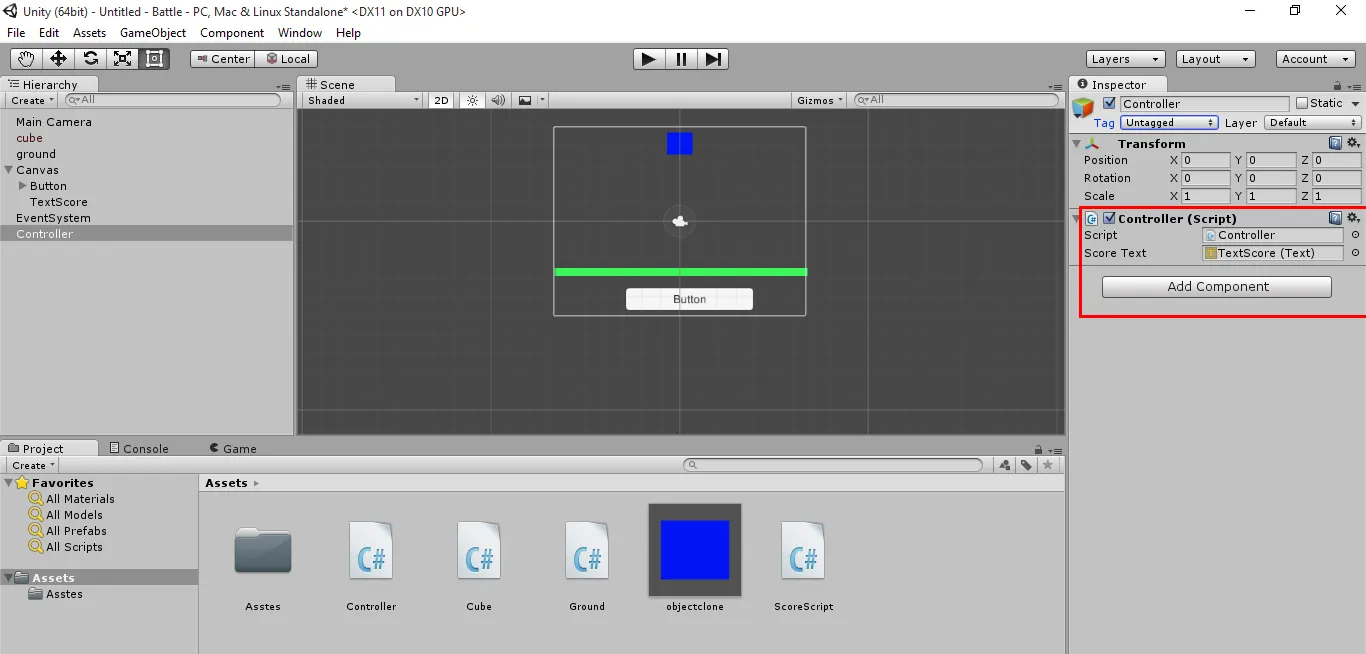Open Controller Script help book icon
Viewport: 1366px width, 654px height.
1335,218
